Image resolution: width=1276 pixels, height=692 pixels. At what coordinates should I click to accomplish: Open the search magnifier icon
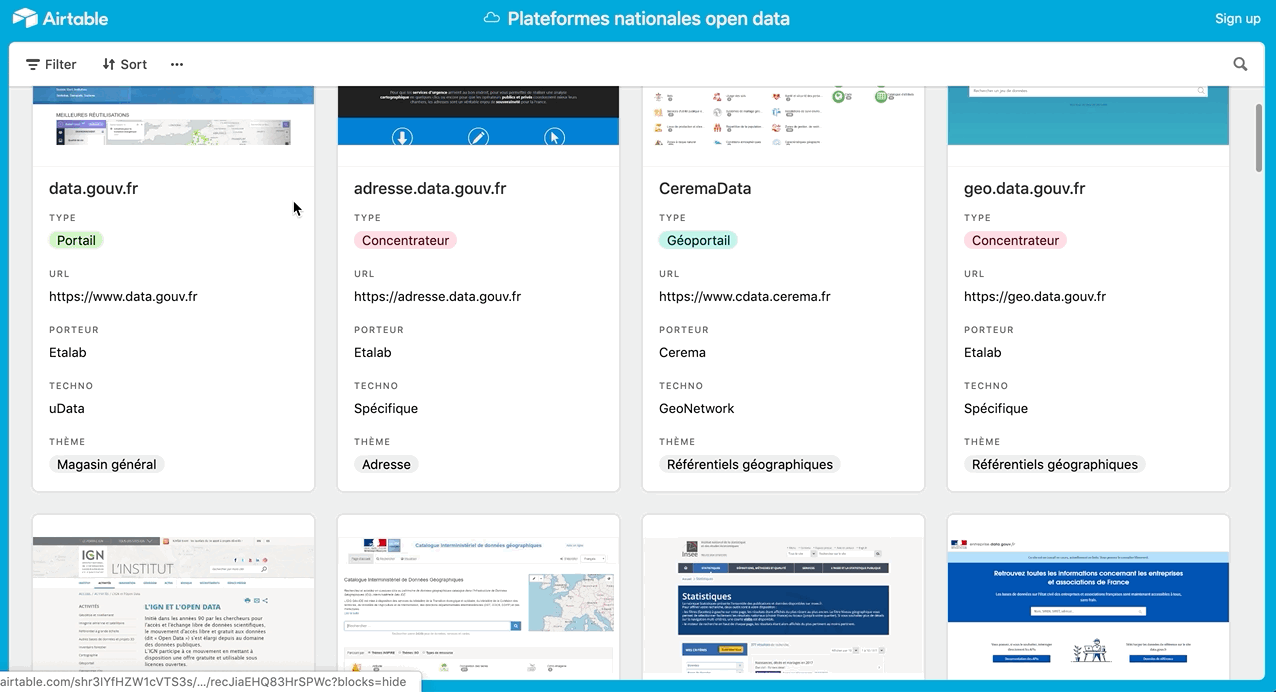pos(1240,64)
